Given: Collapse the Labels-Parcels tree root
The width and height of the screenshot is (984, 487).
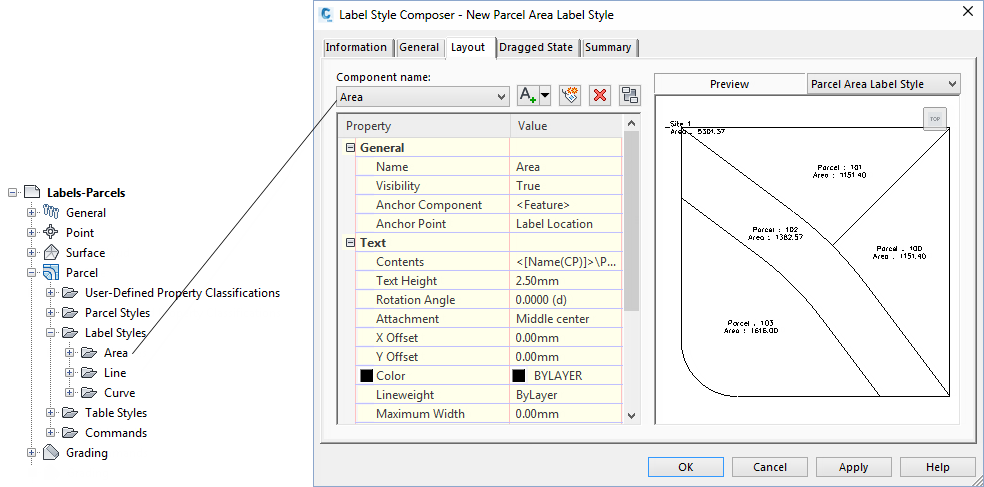Looking at the screenshot, I should (12, 193).
